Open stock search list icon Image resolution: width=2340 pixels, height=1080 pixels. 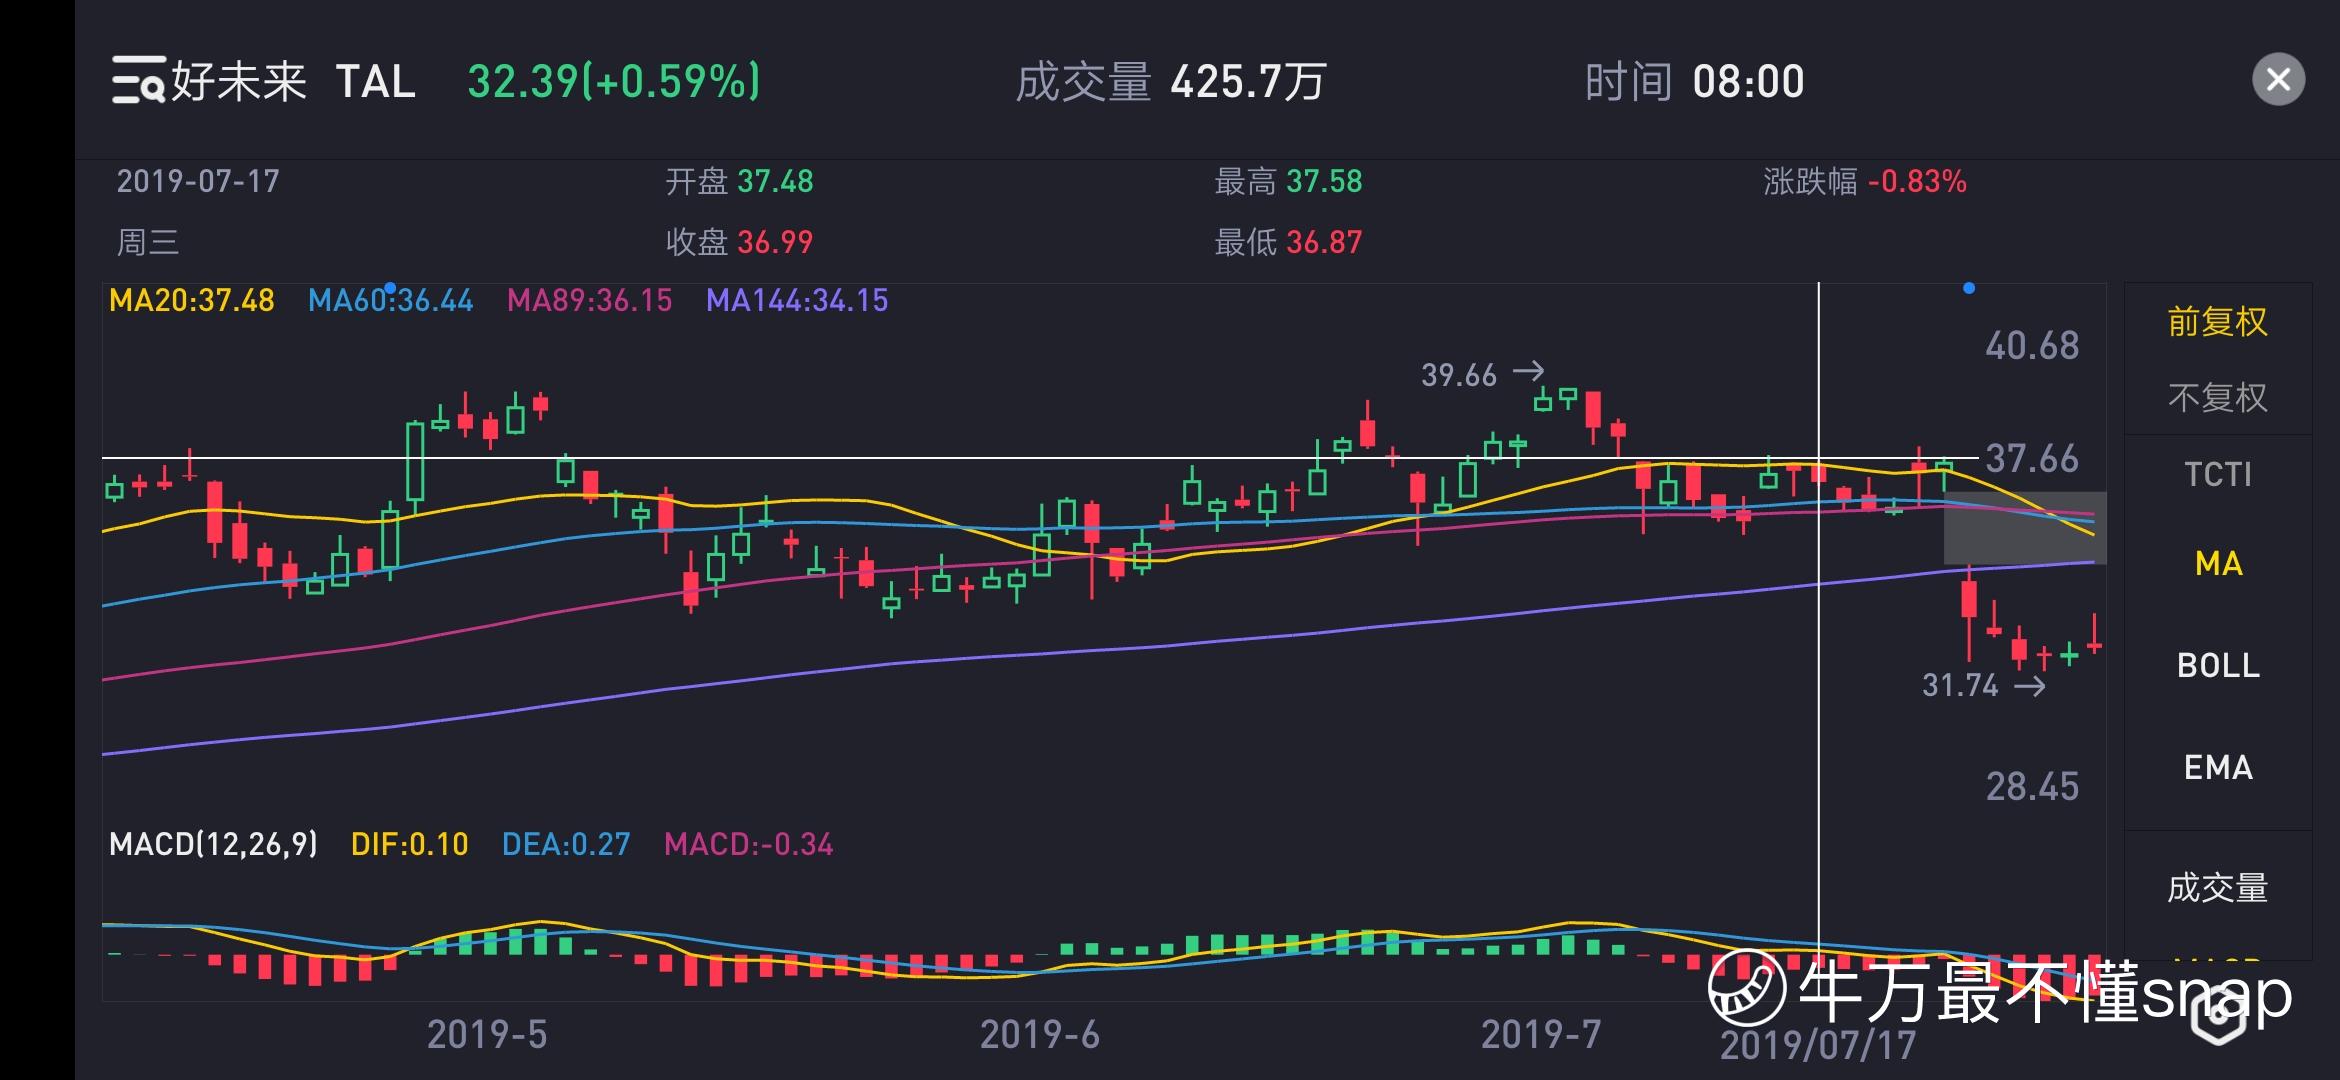pos(138,80)
